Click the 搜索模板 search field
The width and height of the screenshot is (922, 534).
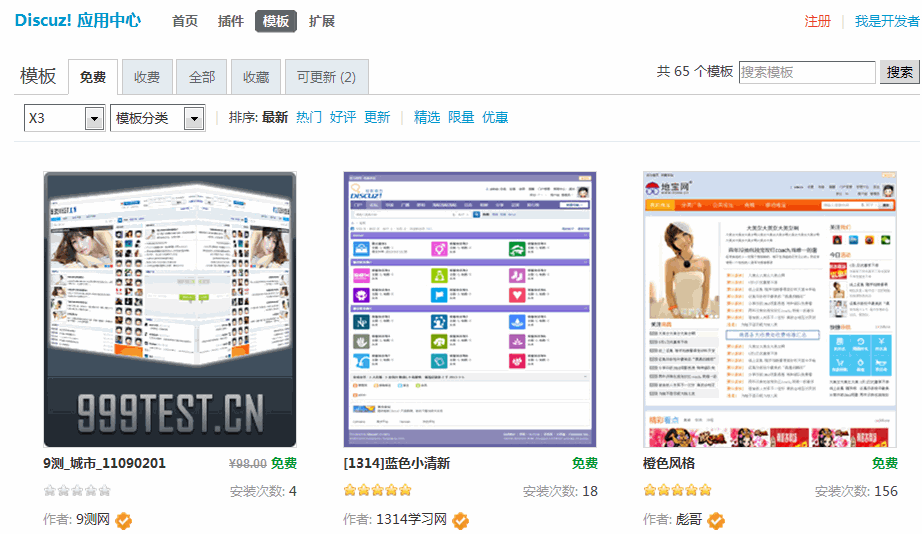pos(806,72)
